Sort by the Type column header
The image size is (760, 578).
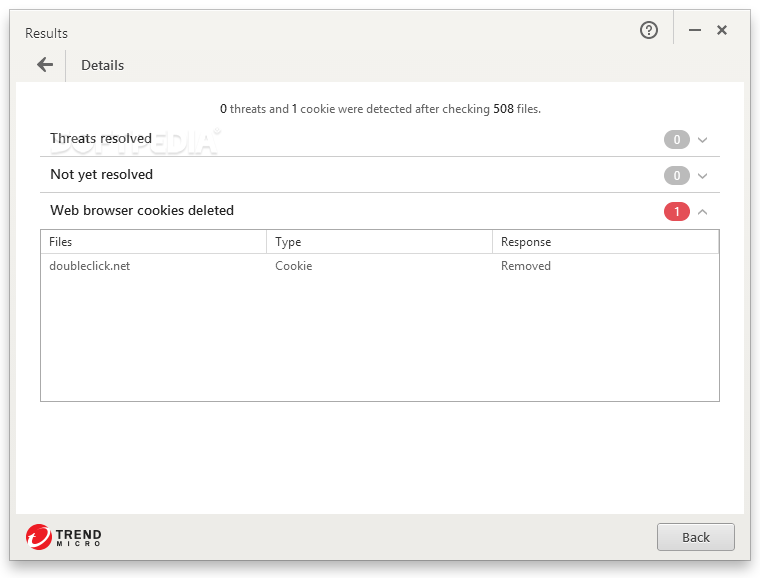(380, 242)
